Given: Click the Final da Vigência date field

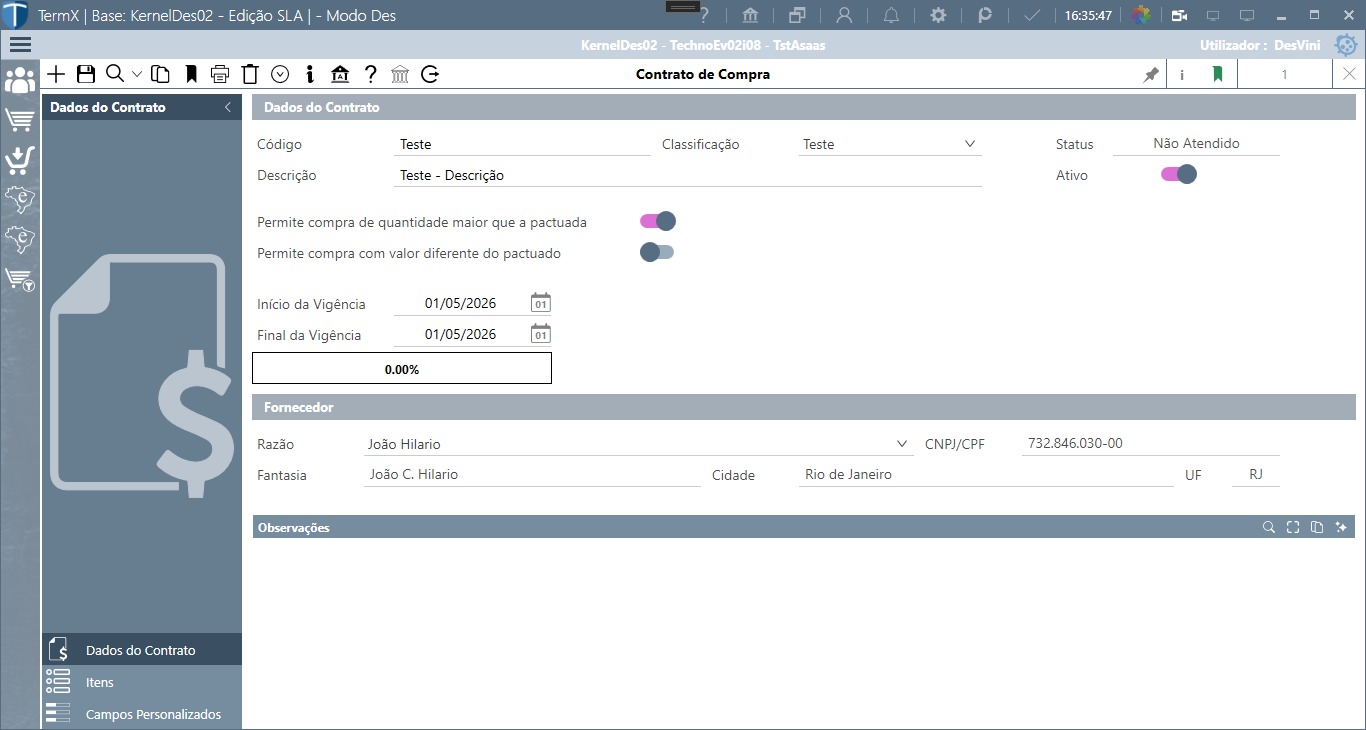Looking at the screenshot, I should [x=461, y=334].
